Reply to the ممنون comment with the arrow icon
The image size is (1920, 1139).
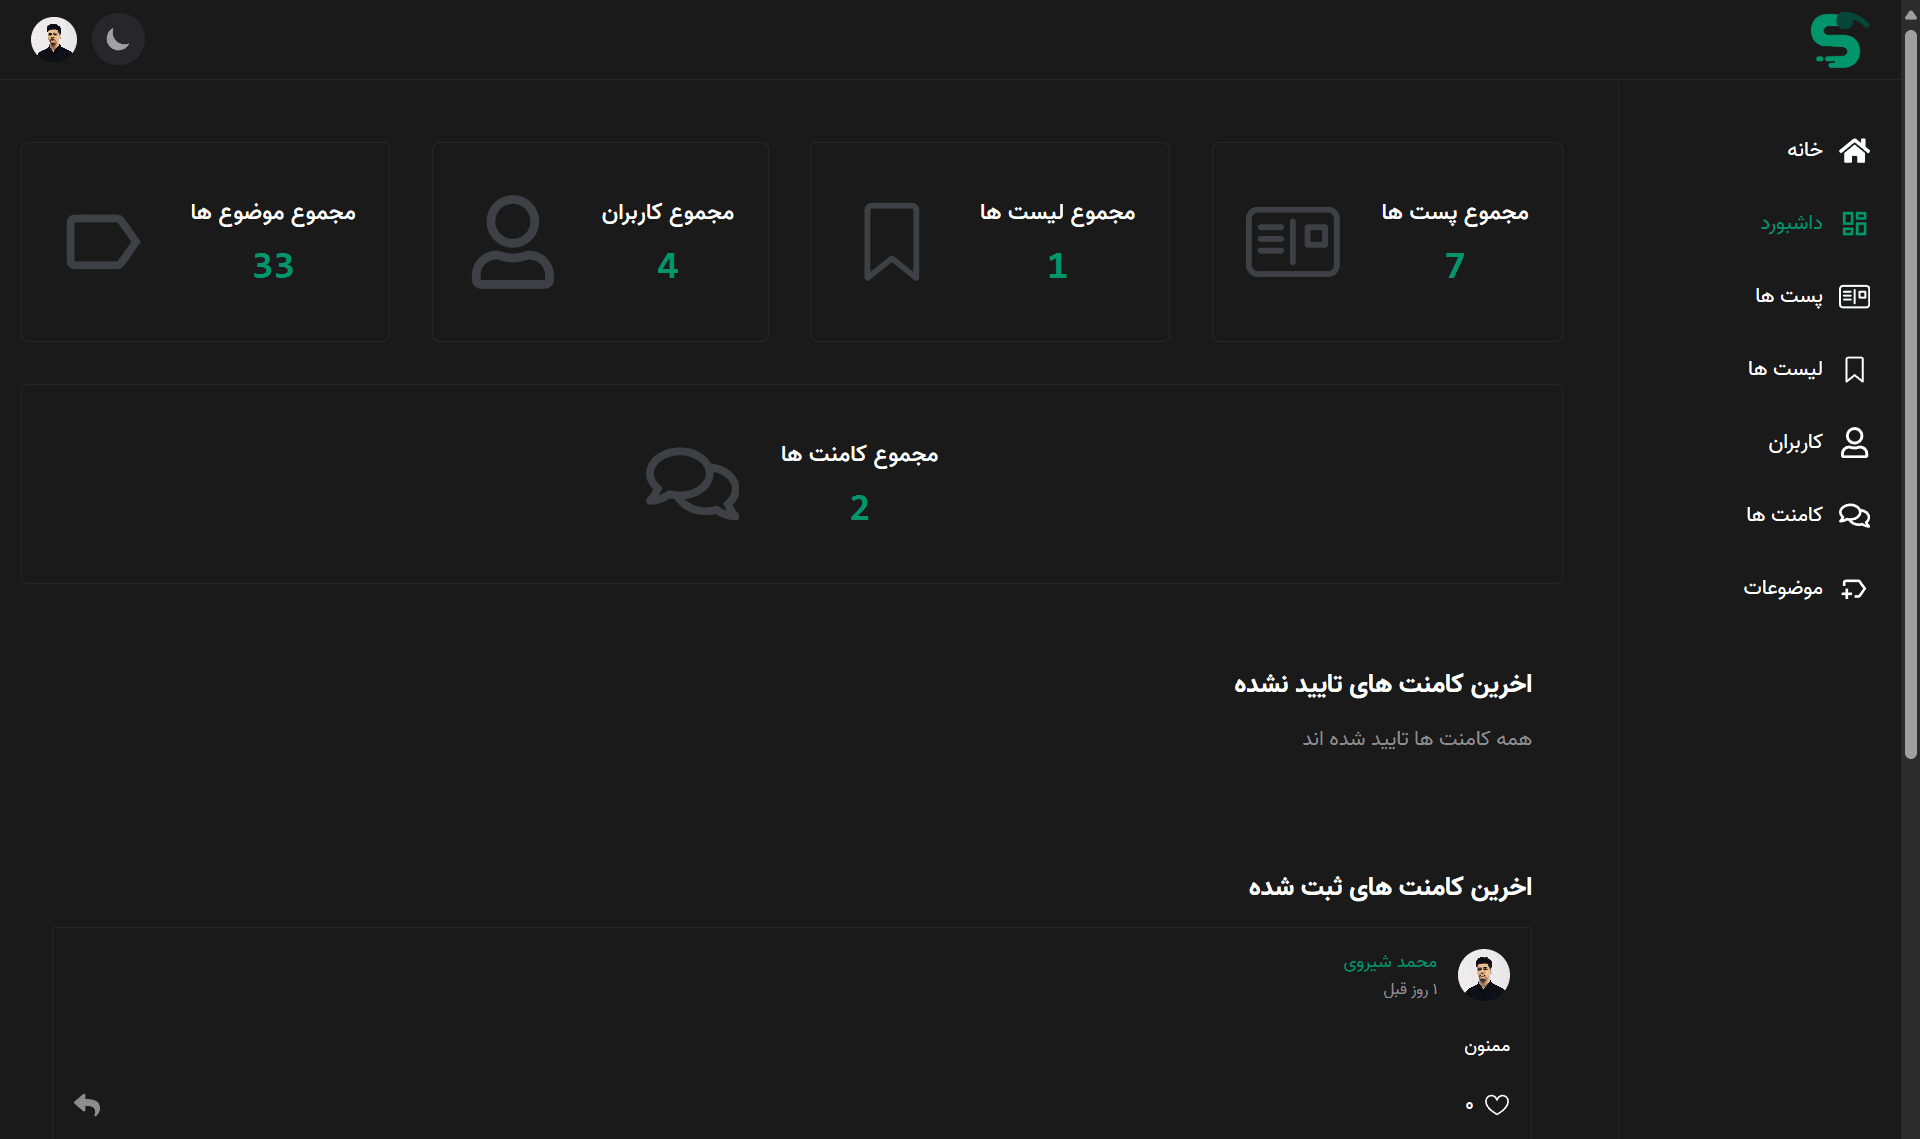click(88, 1105)
